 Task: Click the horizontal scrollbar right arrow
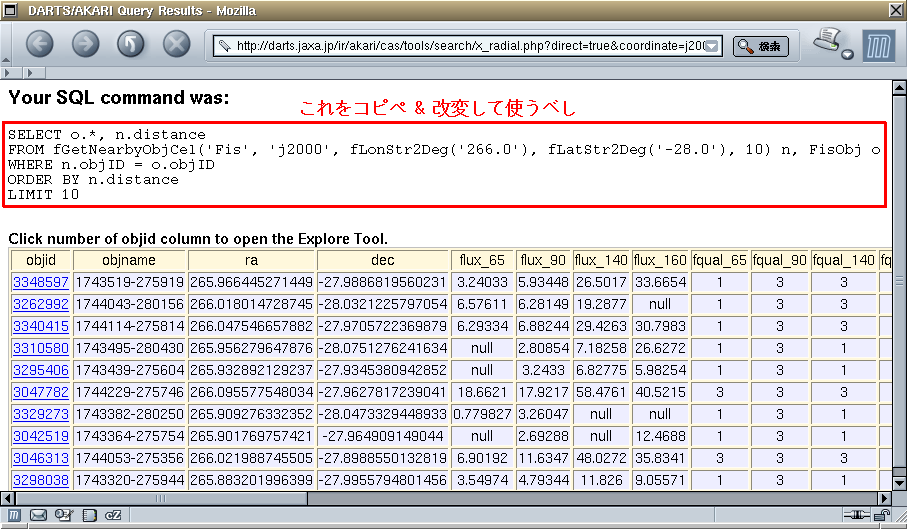coord(884,498)
